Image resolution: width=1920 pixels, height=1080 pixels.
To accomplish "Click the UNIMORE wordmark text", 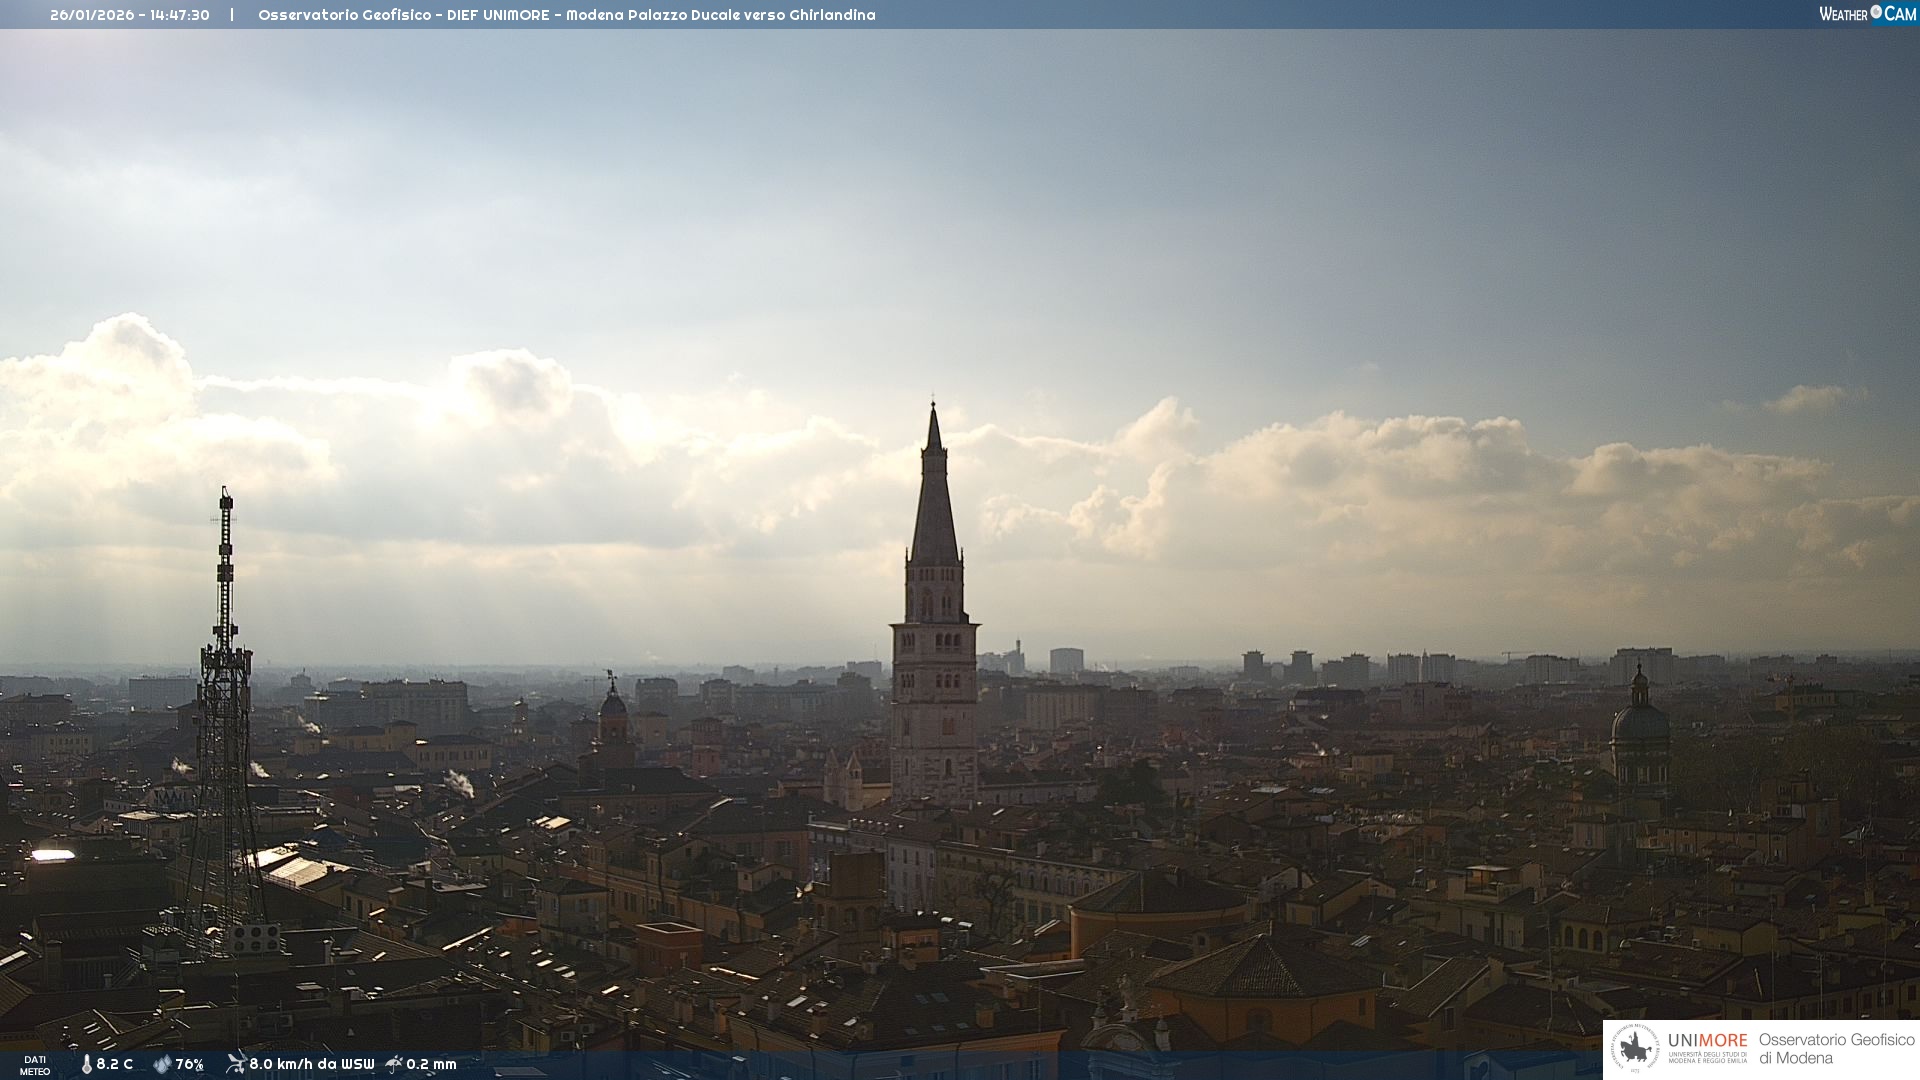I will [1707, 1040].
